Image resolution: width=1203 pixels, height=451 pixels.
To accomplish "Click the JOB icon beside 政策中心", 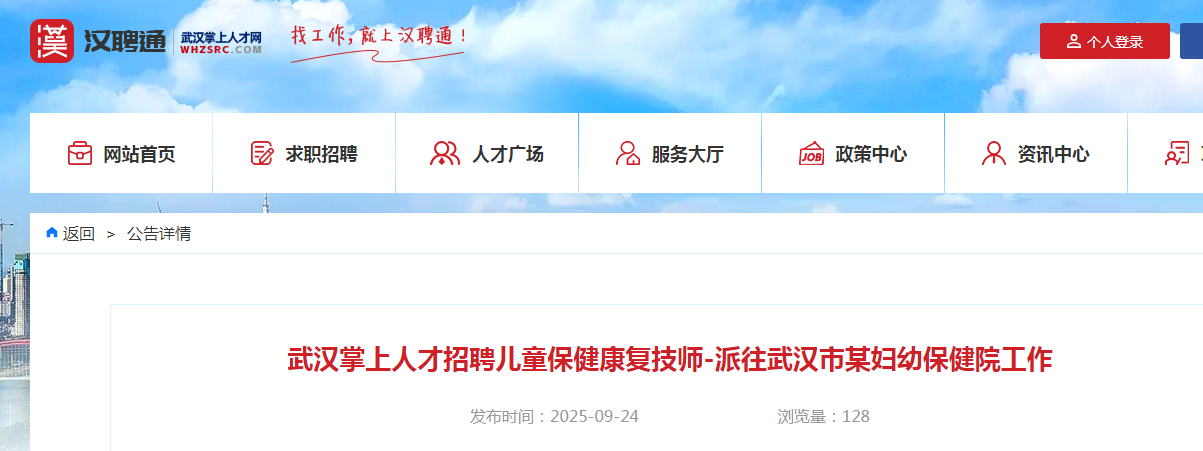I will coord(811,153).
